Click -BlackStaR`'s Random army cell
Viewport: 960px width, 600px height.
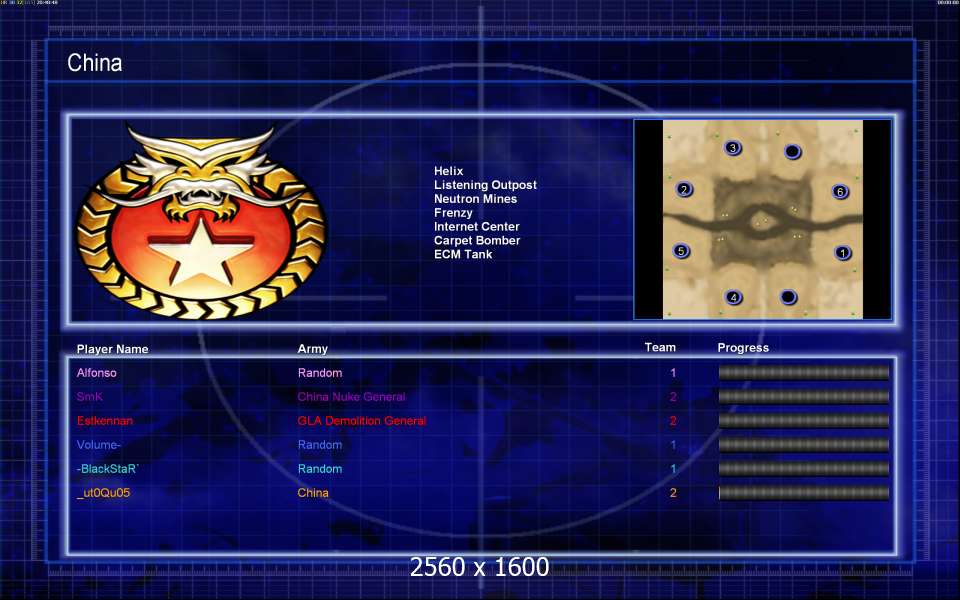pos(320,469)
